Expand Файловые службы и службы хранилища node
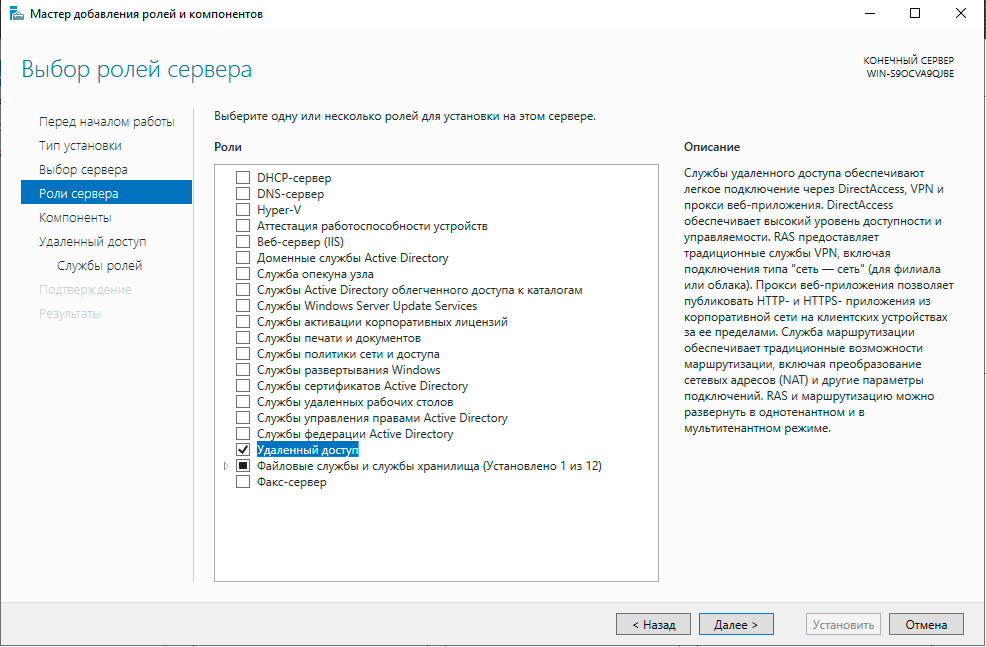 (x=226, y=466)
